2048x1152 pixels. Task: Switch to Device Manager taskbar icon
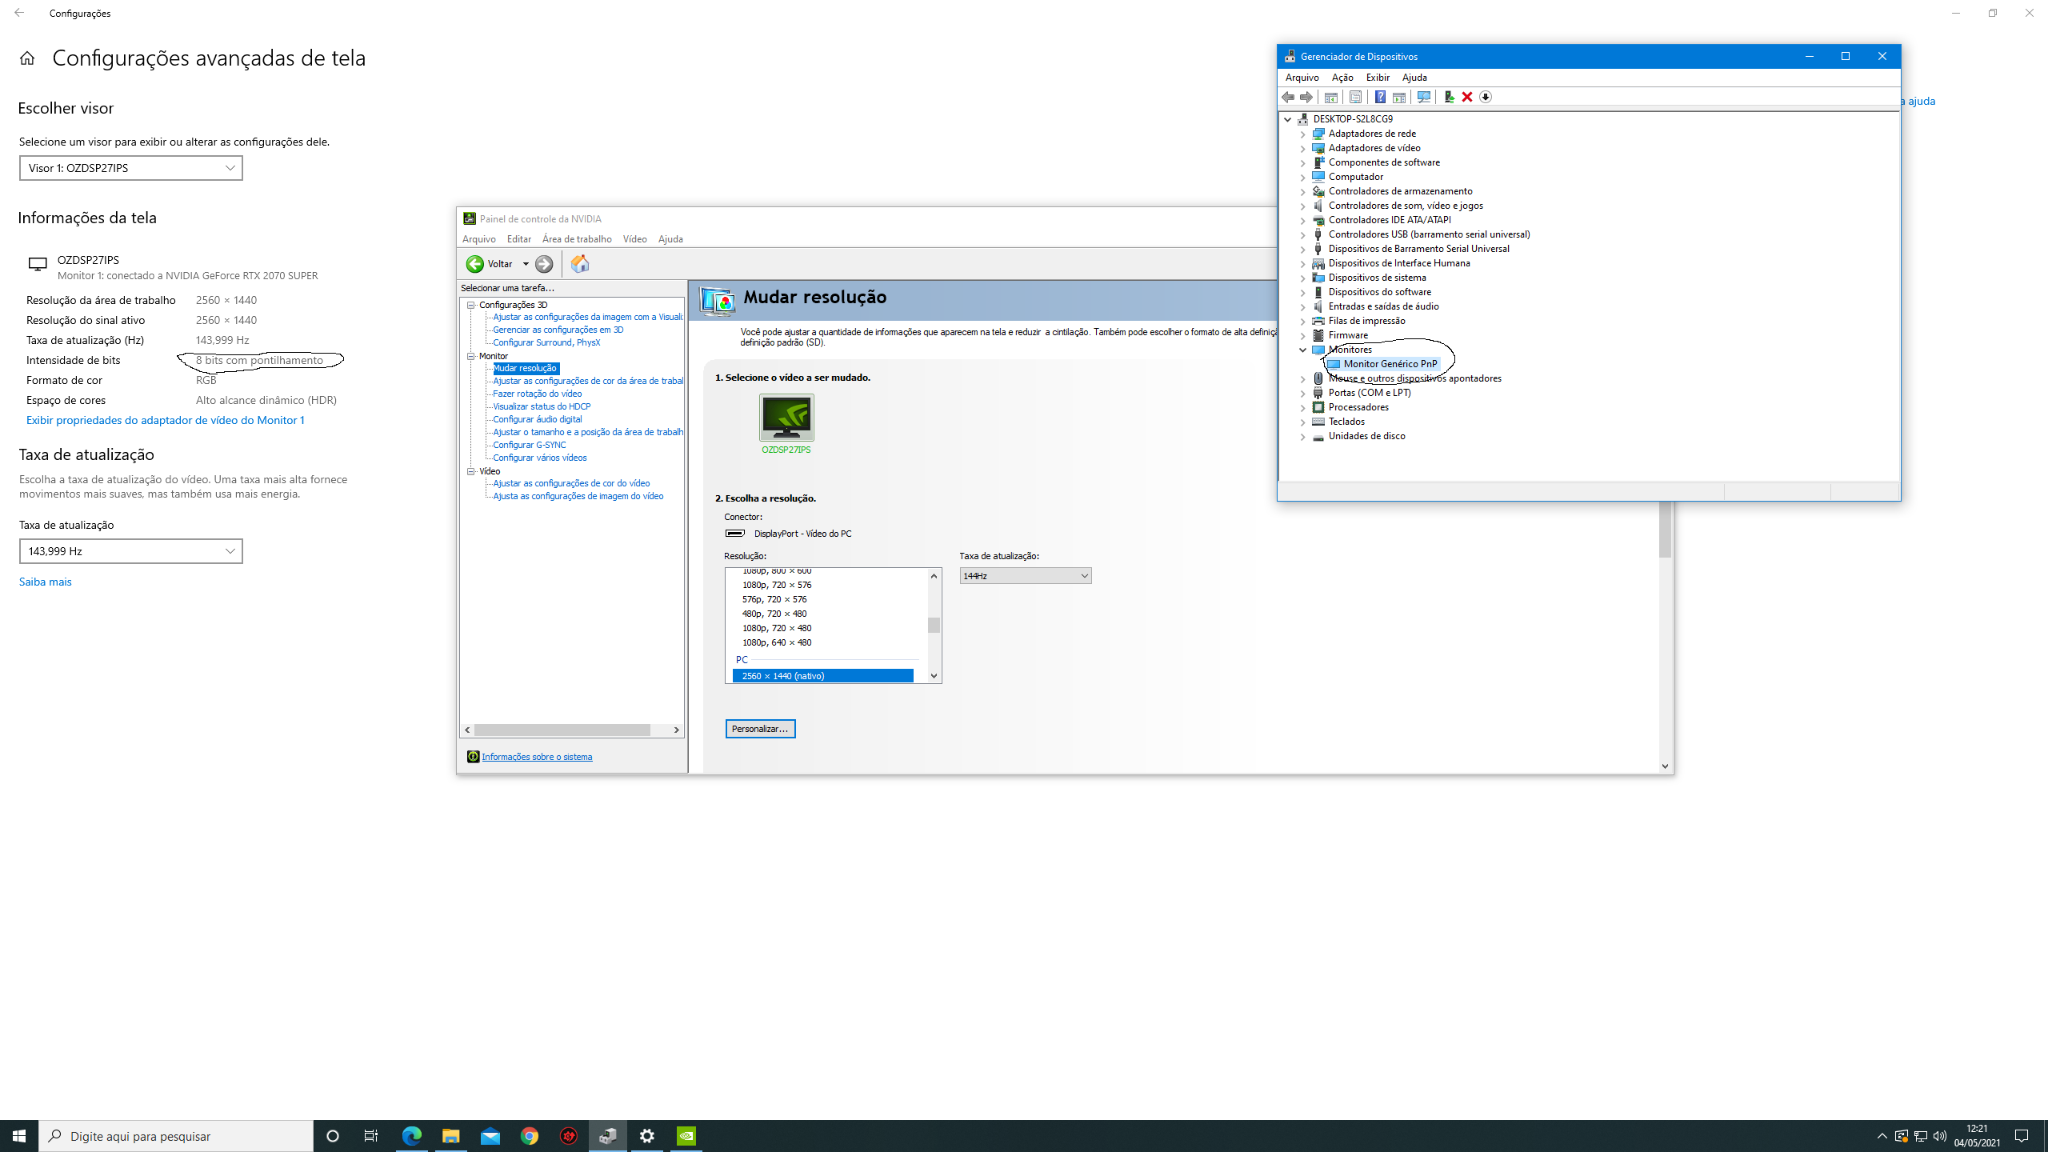coord(608,1136)
